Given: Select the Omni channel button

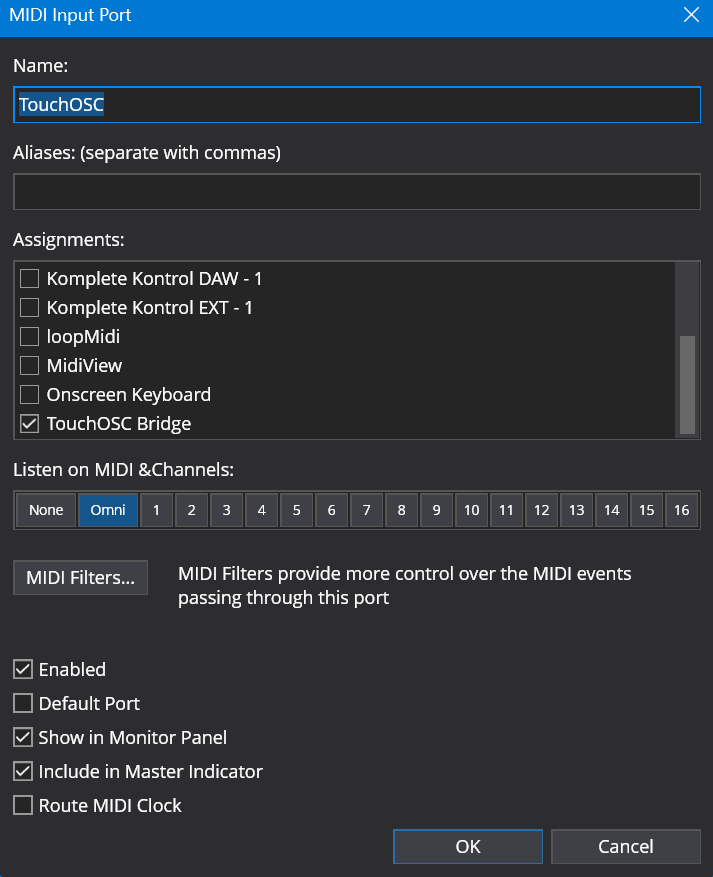Looking at the screenshot, I should (x=108, y=510).
